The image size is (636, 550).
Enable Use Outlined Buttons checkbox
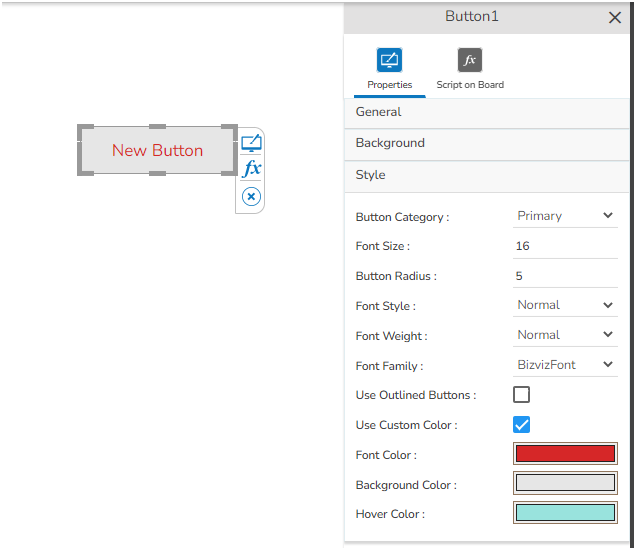521,395
